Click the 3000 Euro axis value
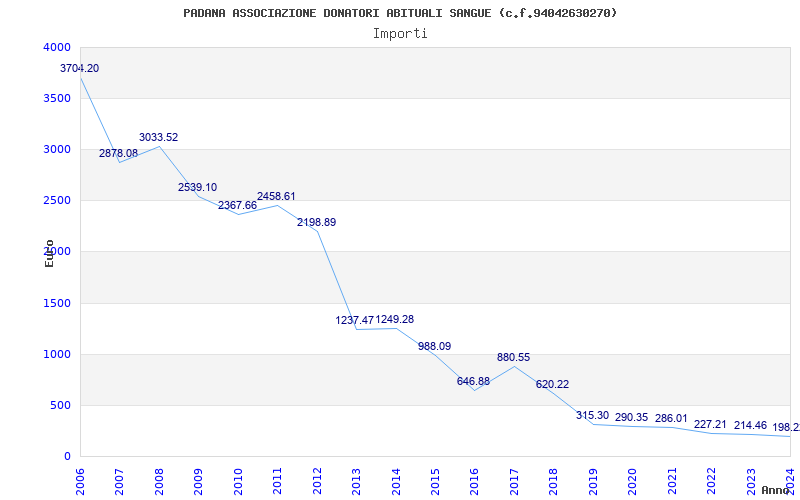Viewport: 800px width, 500px height. point(58,149)
